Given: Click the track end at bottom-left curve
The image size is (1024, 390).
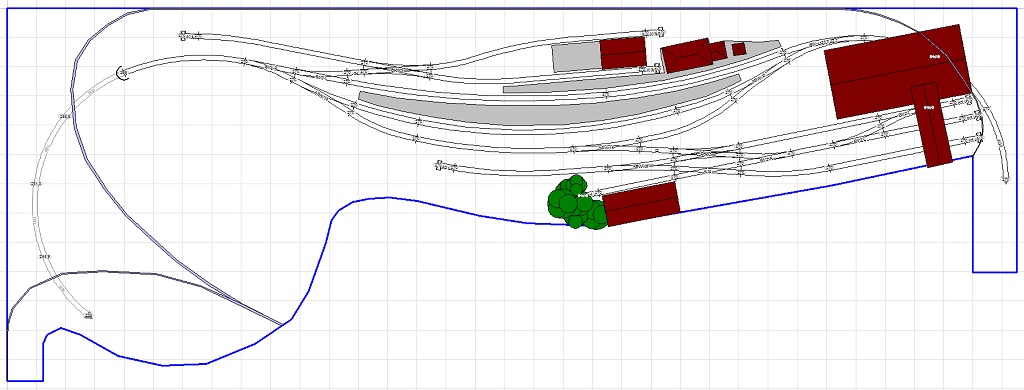Looking at the screenshot, I should pyautogui.click(x=88, y=316).
